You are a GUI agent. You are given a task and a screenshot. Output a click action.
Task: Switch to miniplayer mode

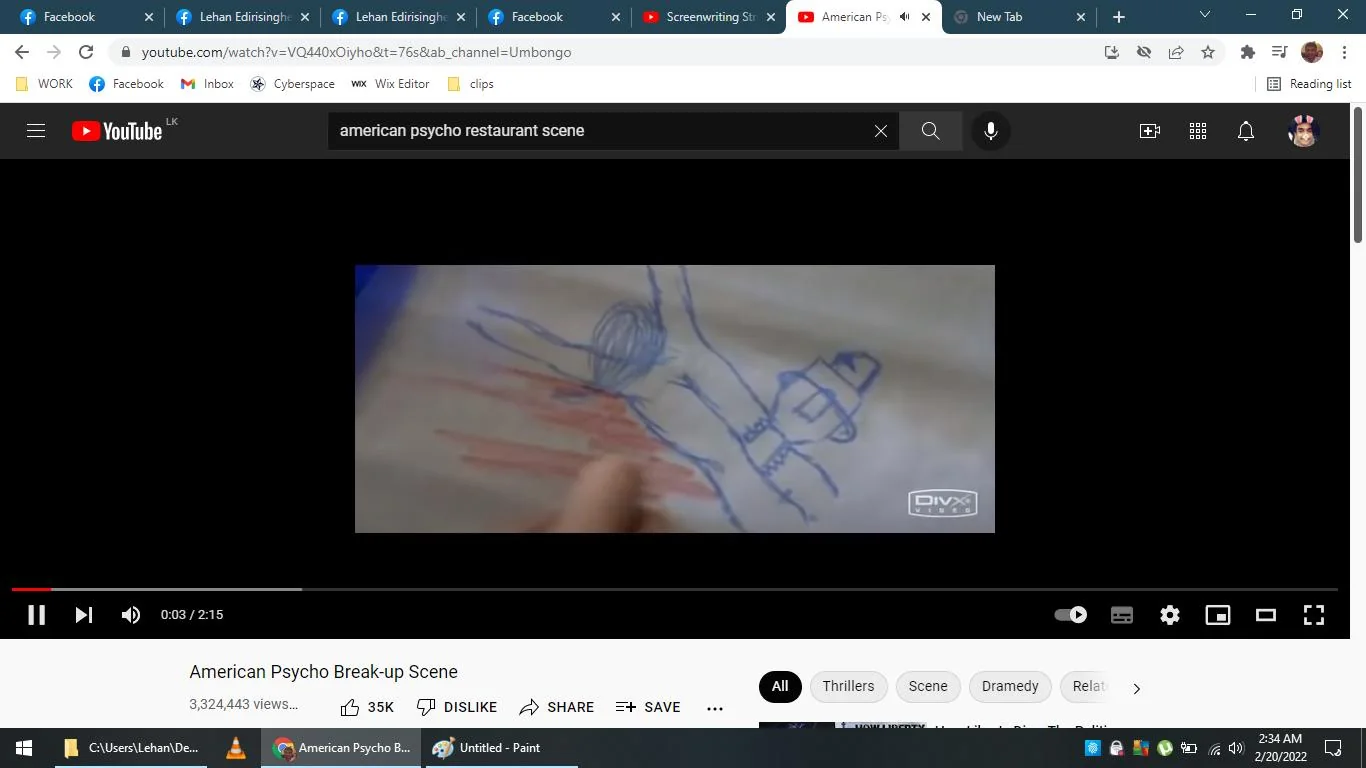click(1218, 615)
